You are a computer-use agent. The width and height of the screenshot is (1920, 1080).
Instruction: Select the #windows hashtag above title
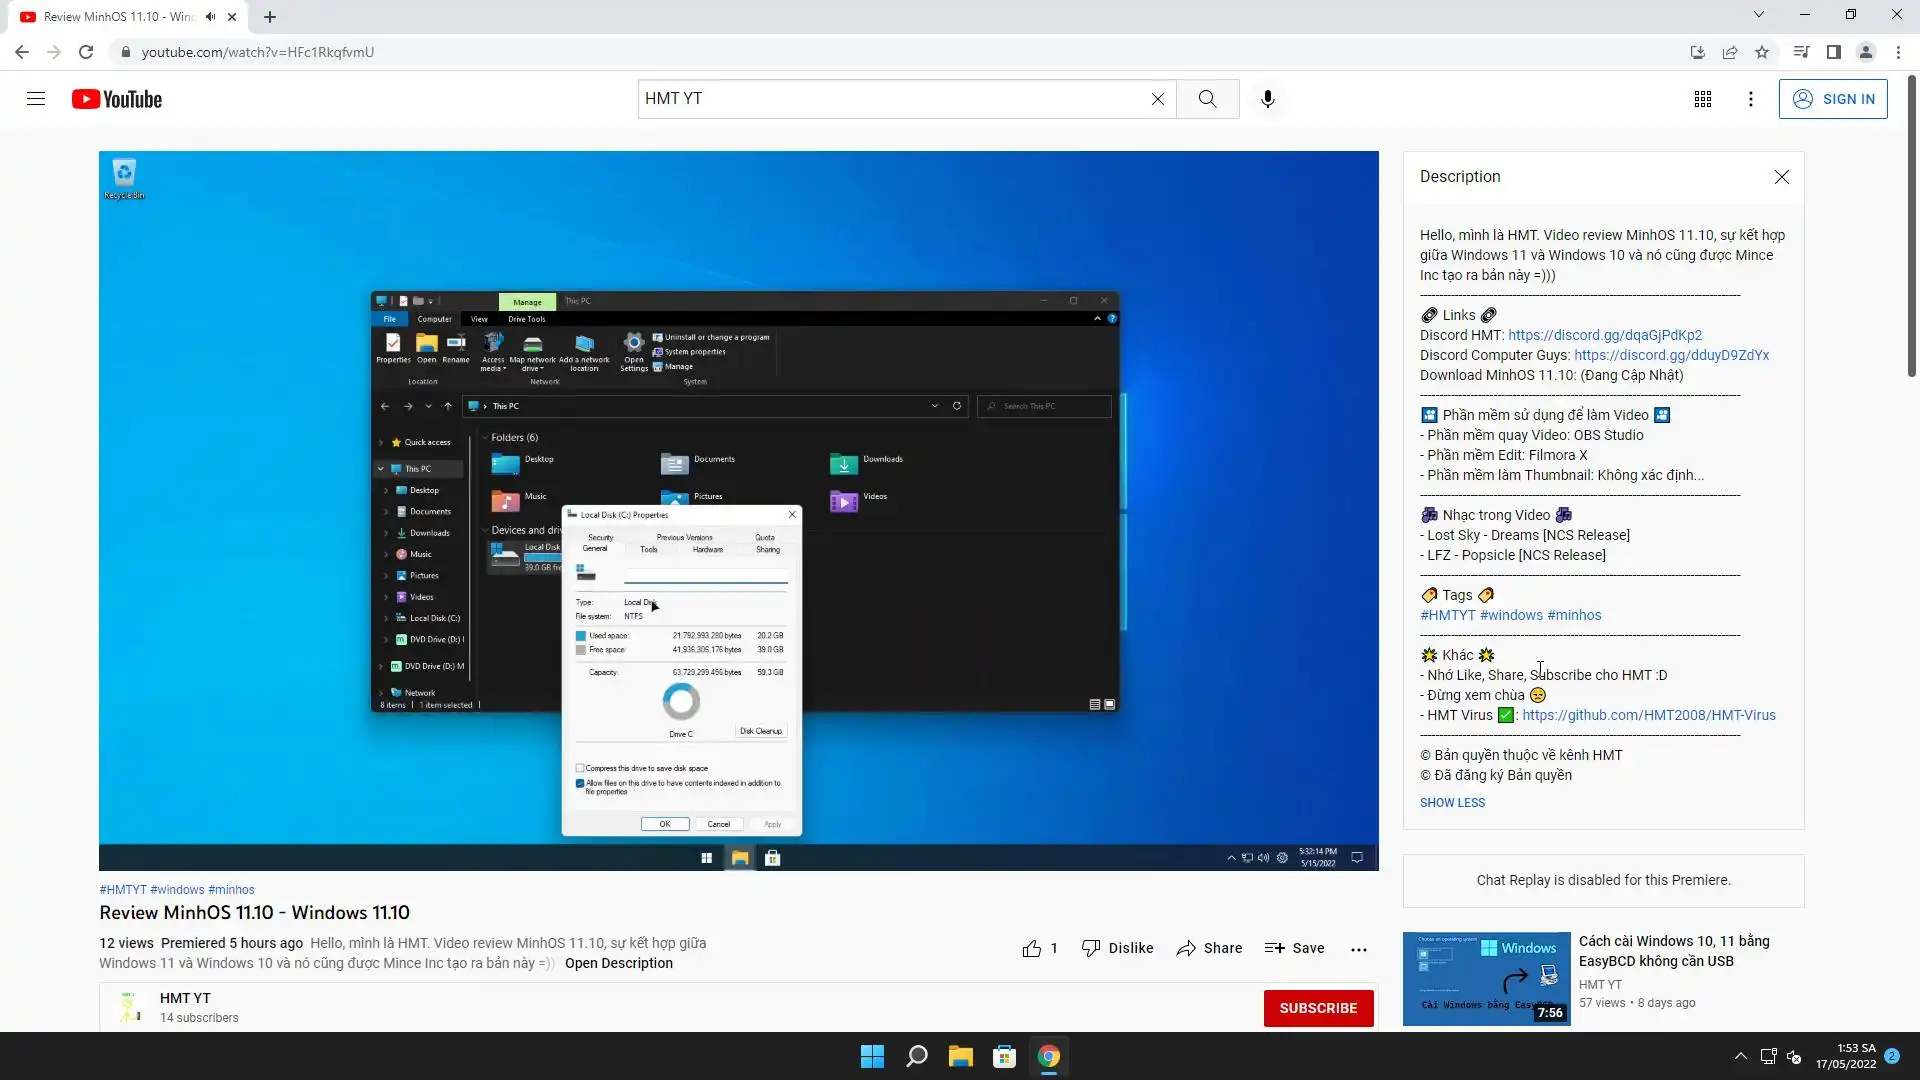tap(177, 890)
